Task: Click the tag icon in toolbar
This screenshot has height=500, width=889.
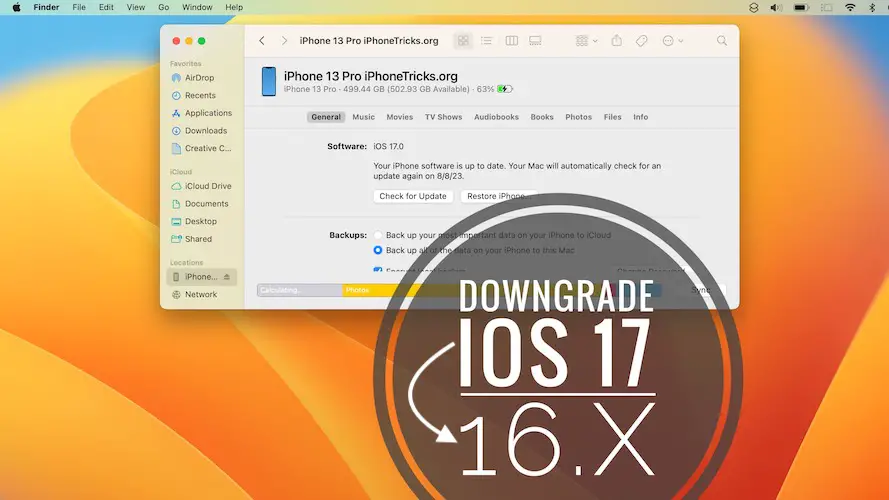Action: tap(642, 41)
